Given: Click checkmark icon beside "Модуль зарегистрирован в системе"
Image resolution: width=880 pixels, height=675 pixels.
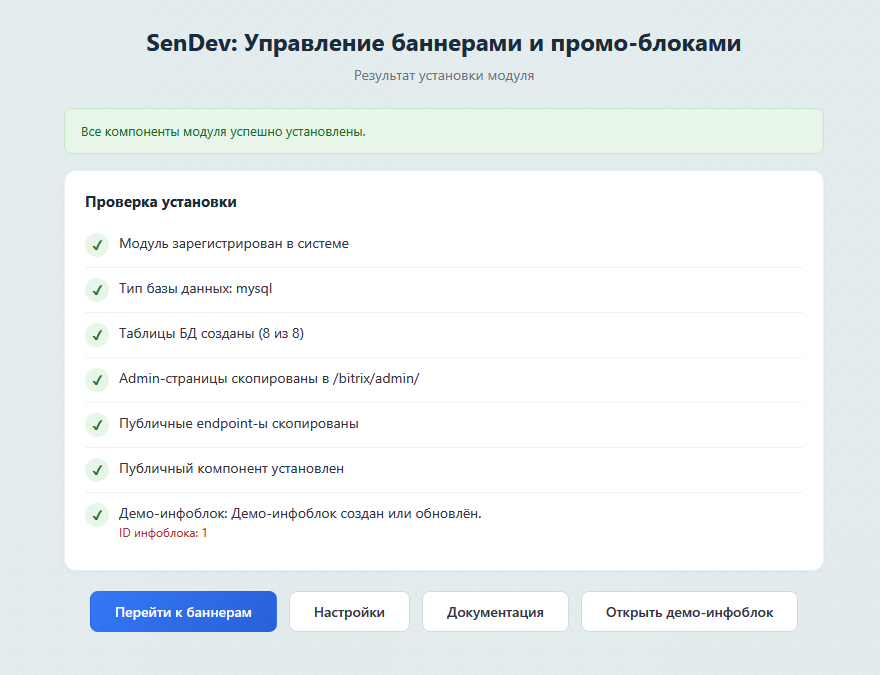Looking at the screenshot, I should pos(97,245).
